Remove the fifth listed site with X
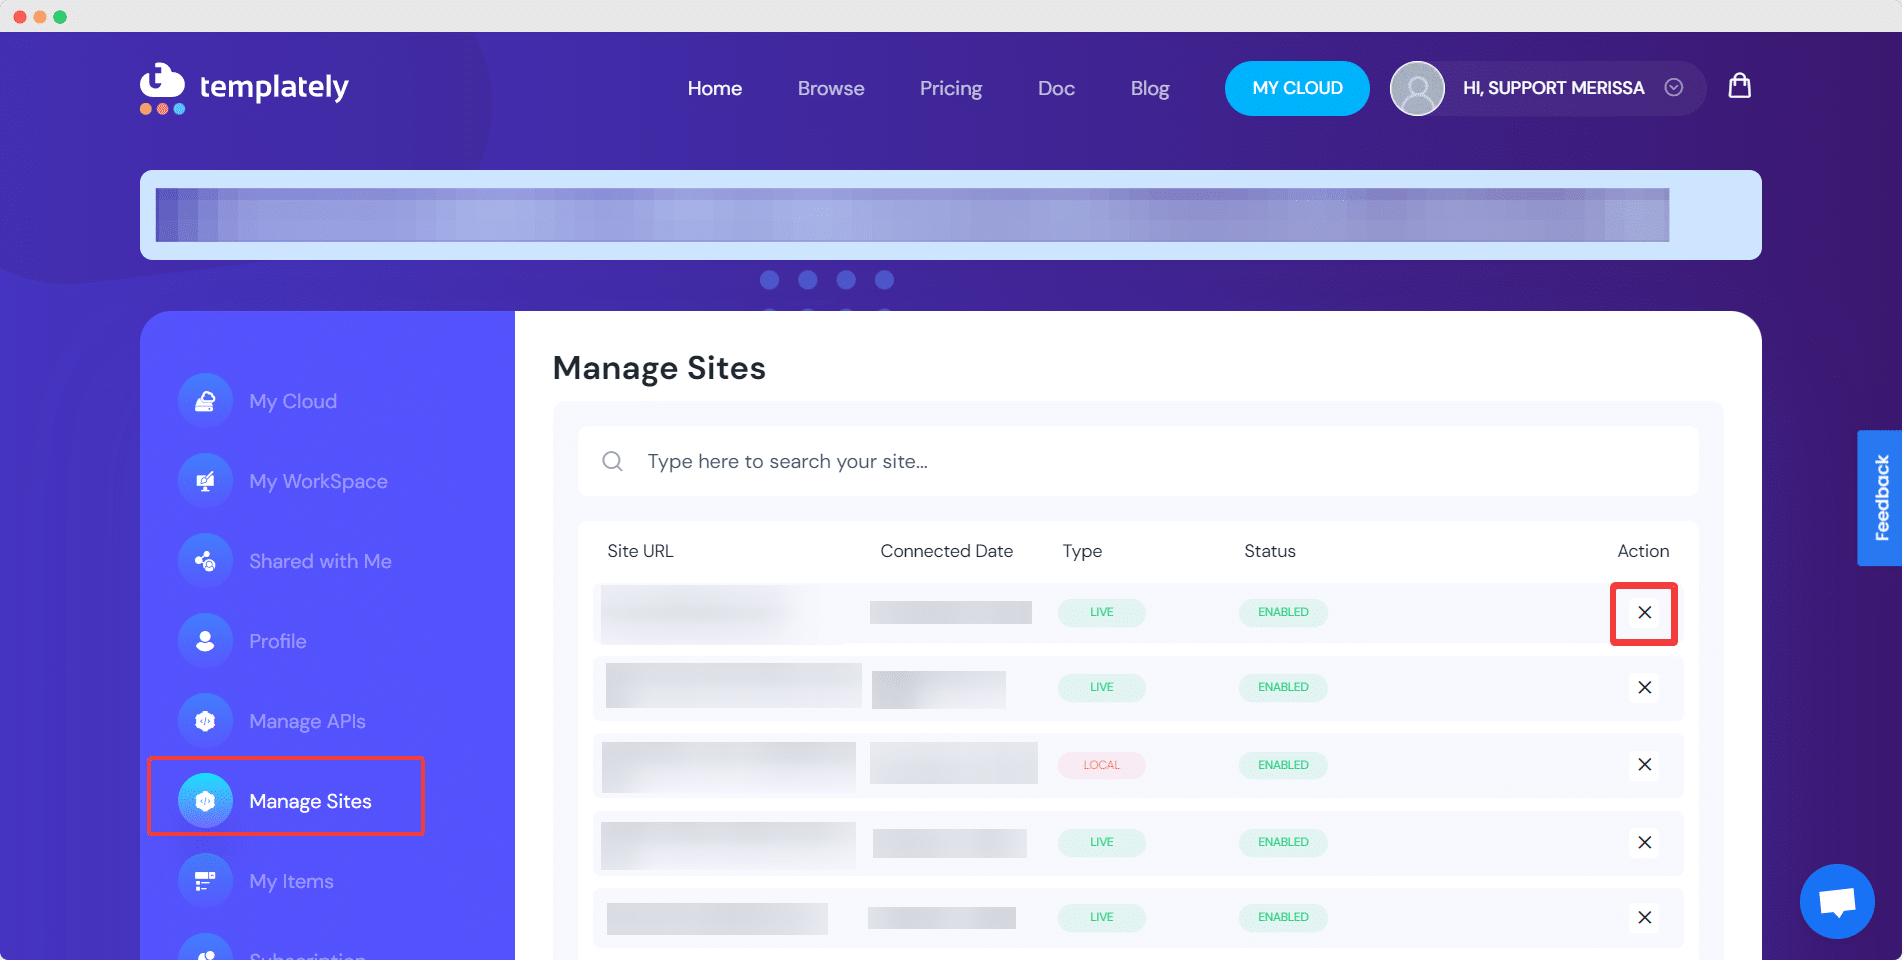Viewport: 1902px width, 960px height. tap(1644, 917)
